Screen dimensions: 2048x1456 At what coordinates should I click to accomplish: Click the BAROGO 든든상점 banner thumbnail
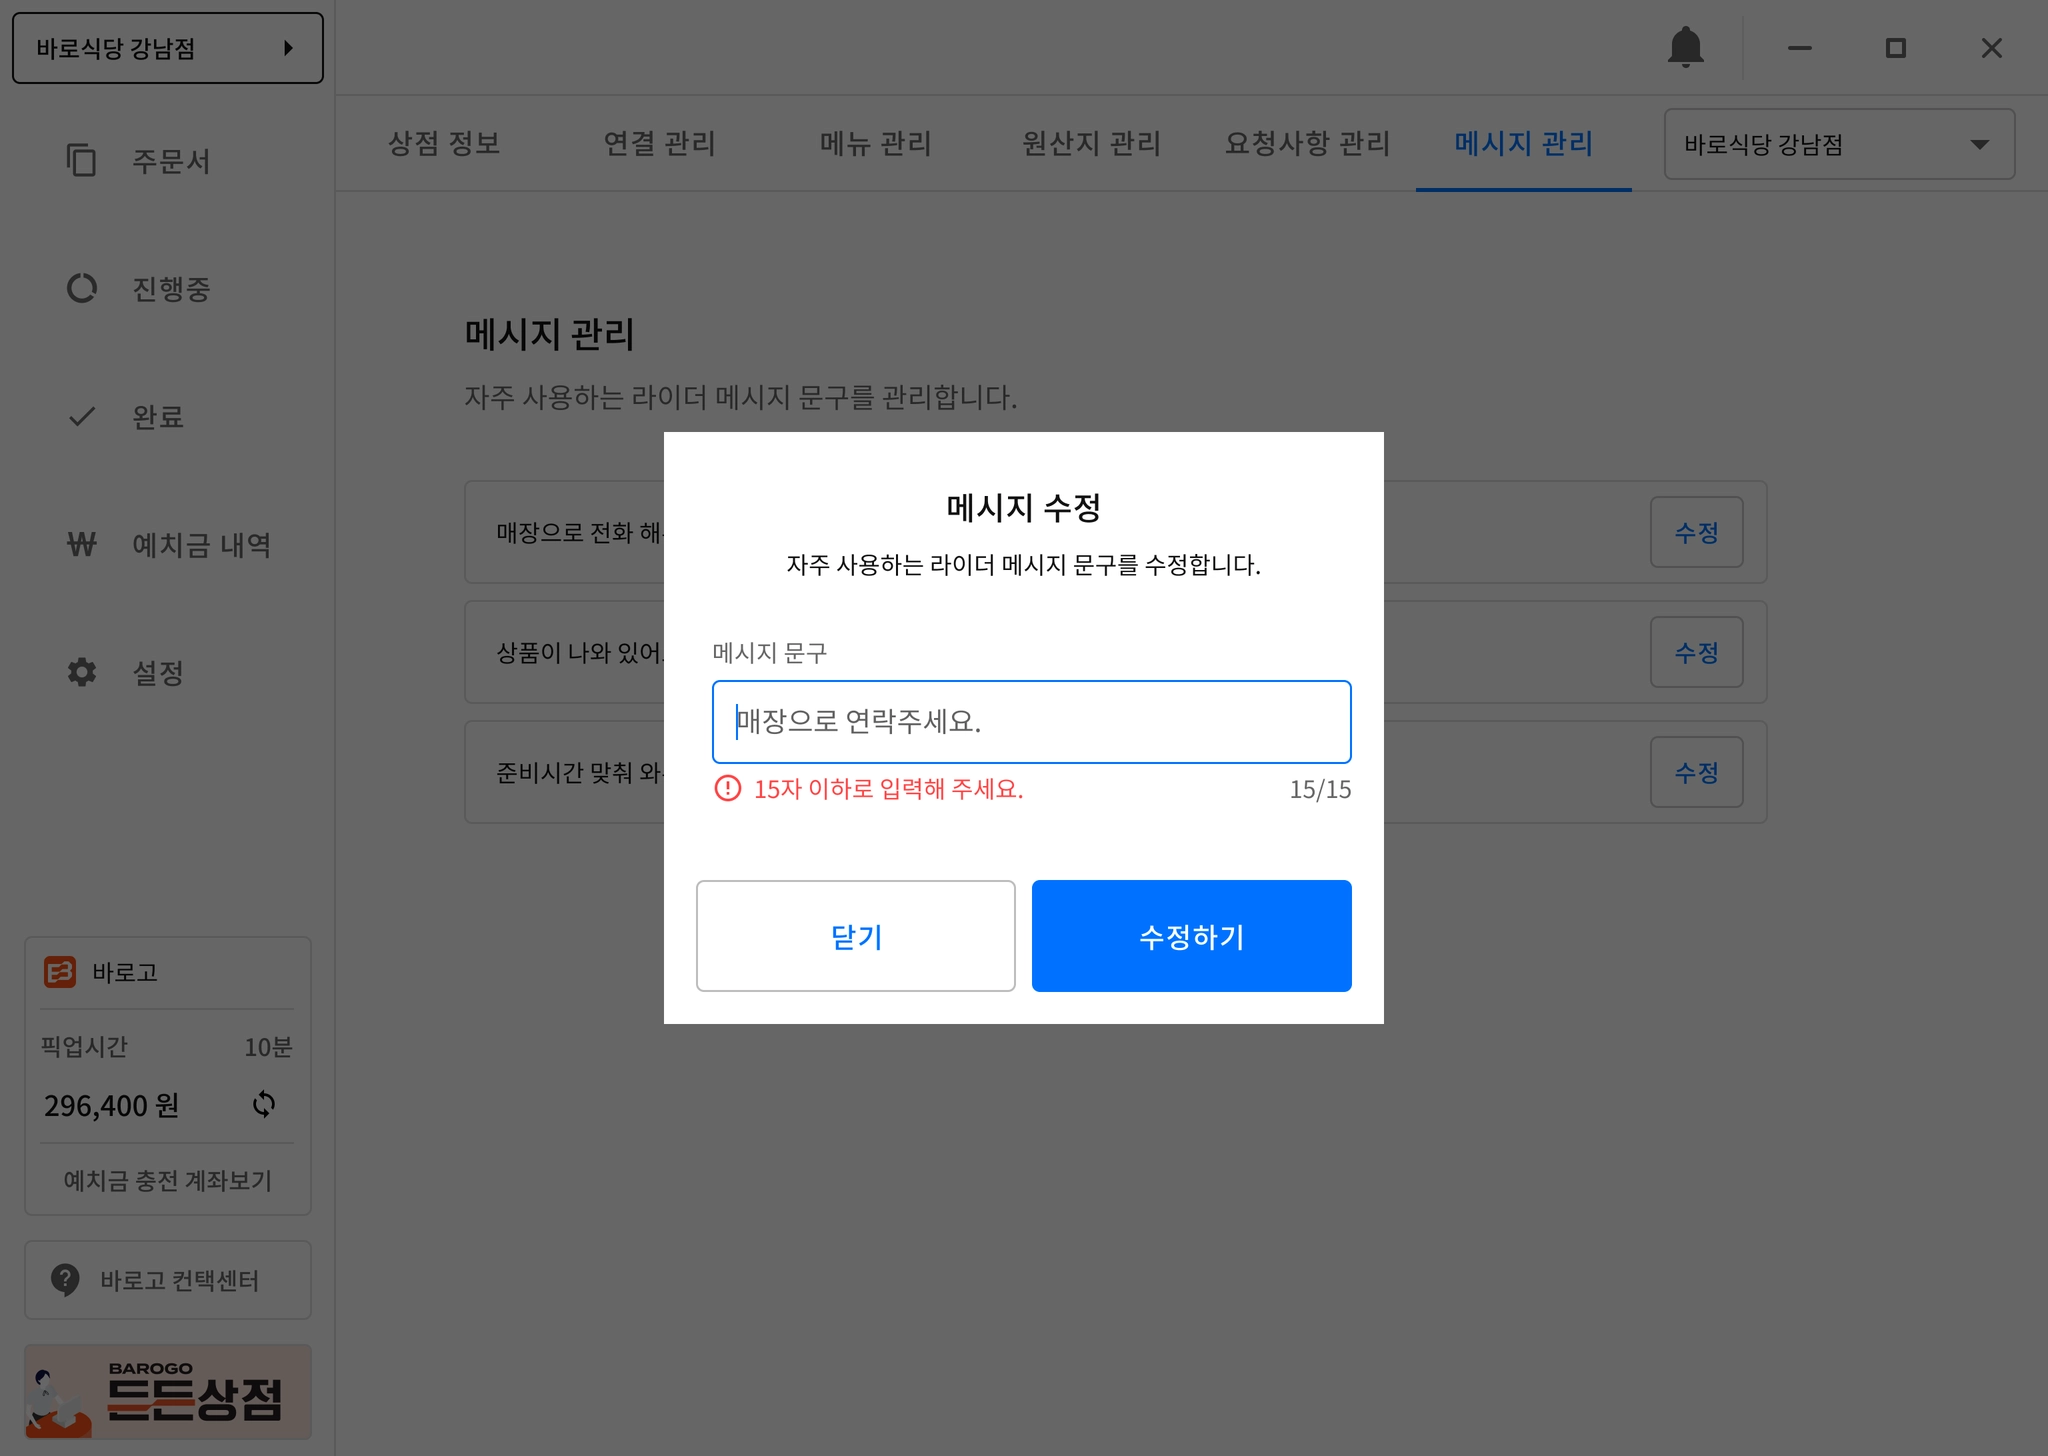(x=167, y=1391)
